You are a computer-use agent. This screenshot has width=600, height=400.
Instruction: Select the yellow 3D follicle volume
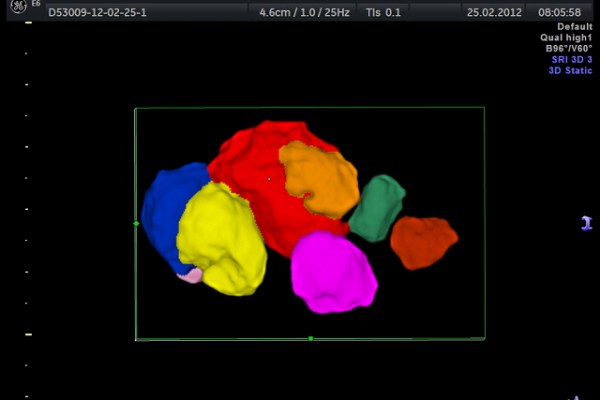coord(222,240)
